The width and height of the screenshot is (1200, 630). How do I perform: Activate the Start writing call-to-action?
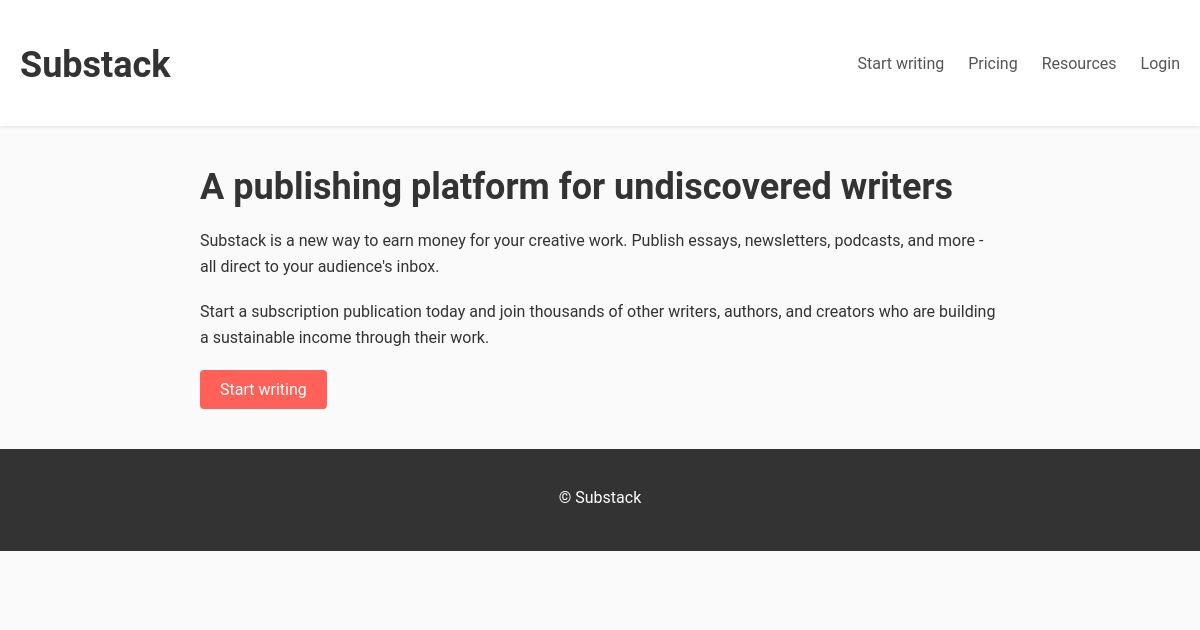[x=263, y=389]
